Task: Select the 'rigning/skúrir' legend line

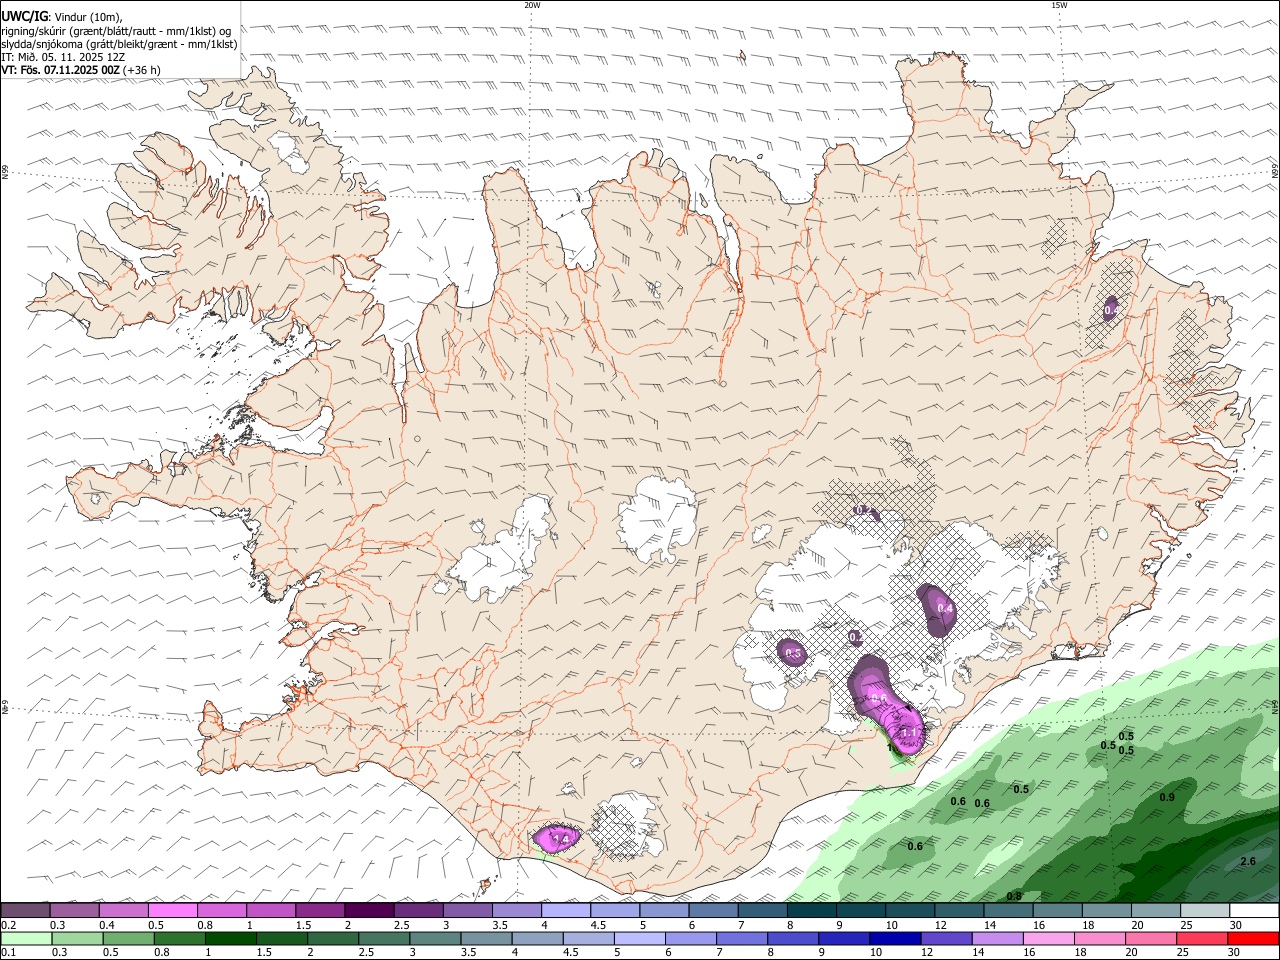Action: pyautogui.click(x=117, y=31)
